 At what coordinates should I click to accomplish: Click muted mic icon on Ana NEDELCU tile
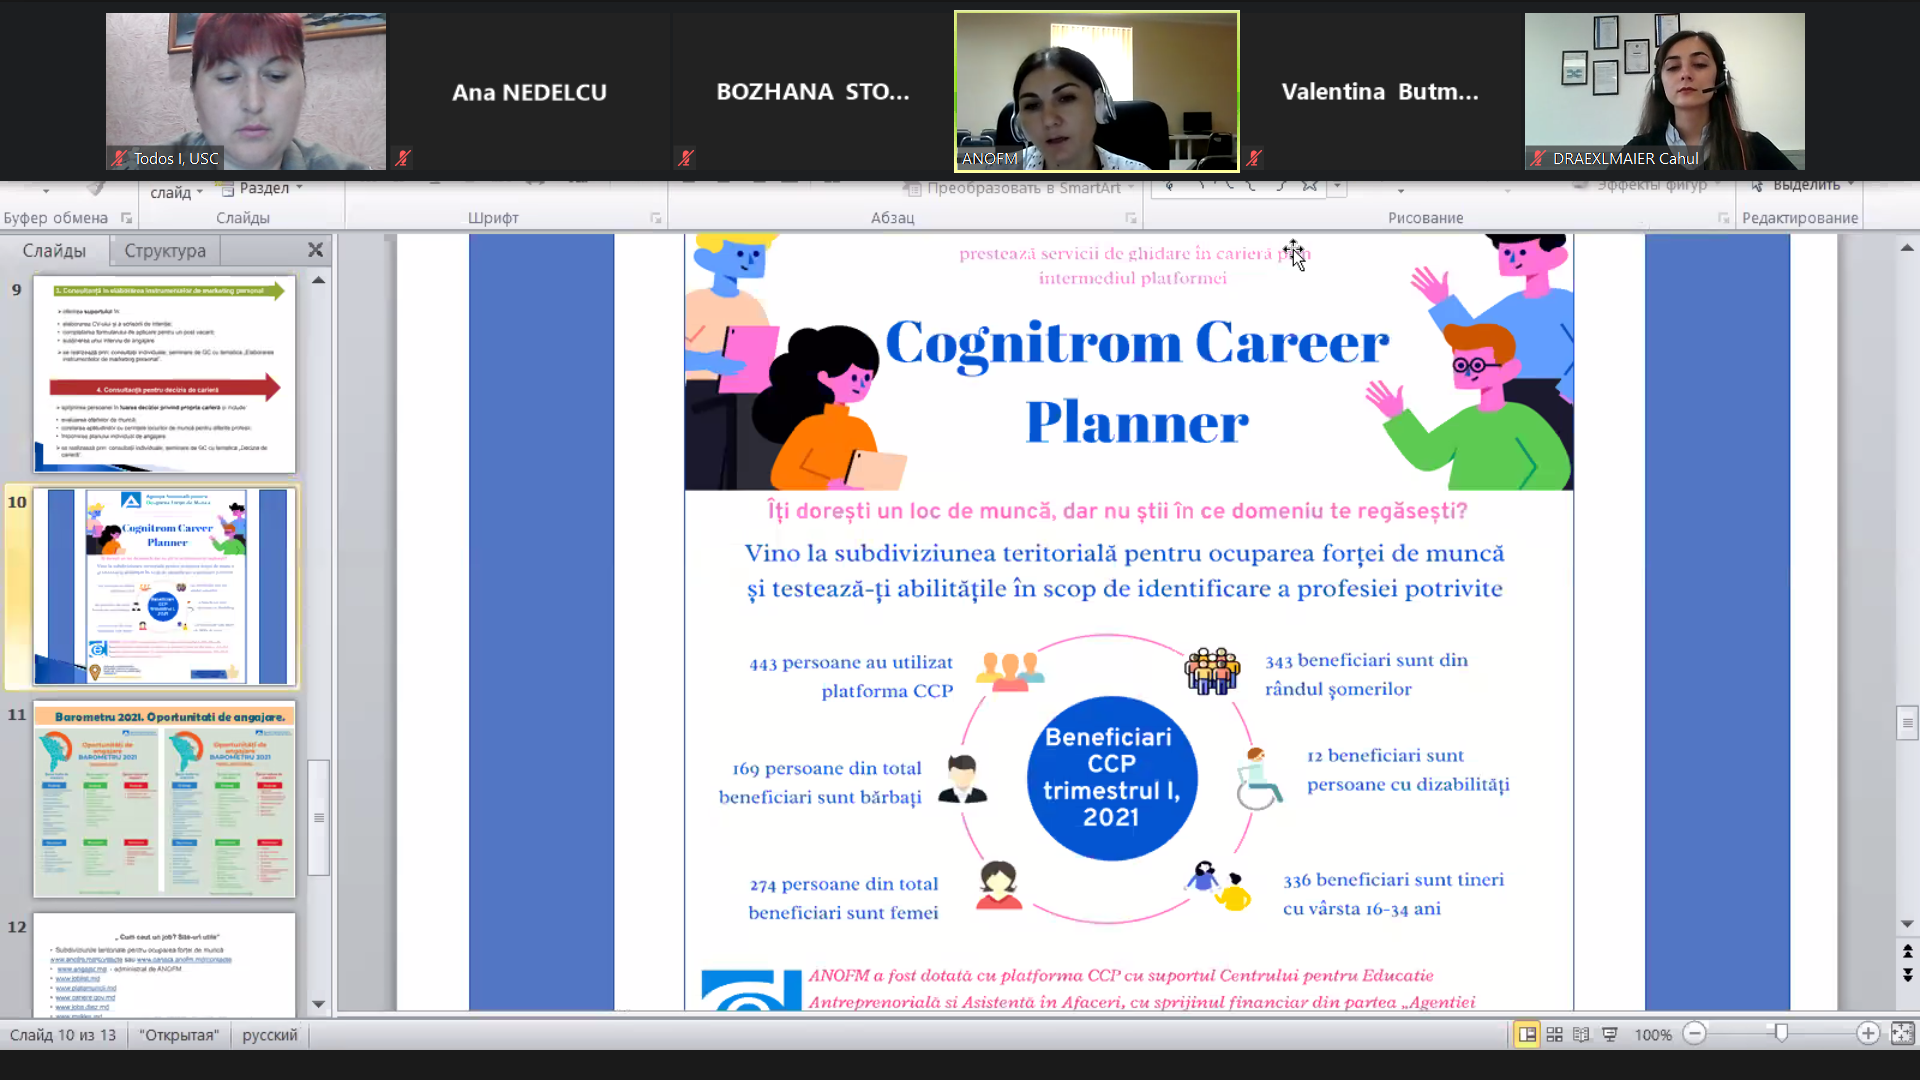coord(403,158)
